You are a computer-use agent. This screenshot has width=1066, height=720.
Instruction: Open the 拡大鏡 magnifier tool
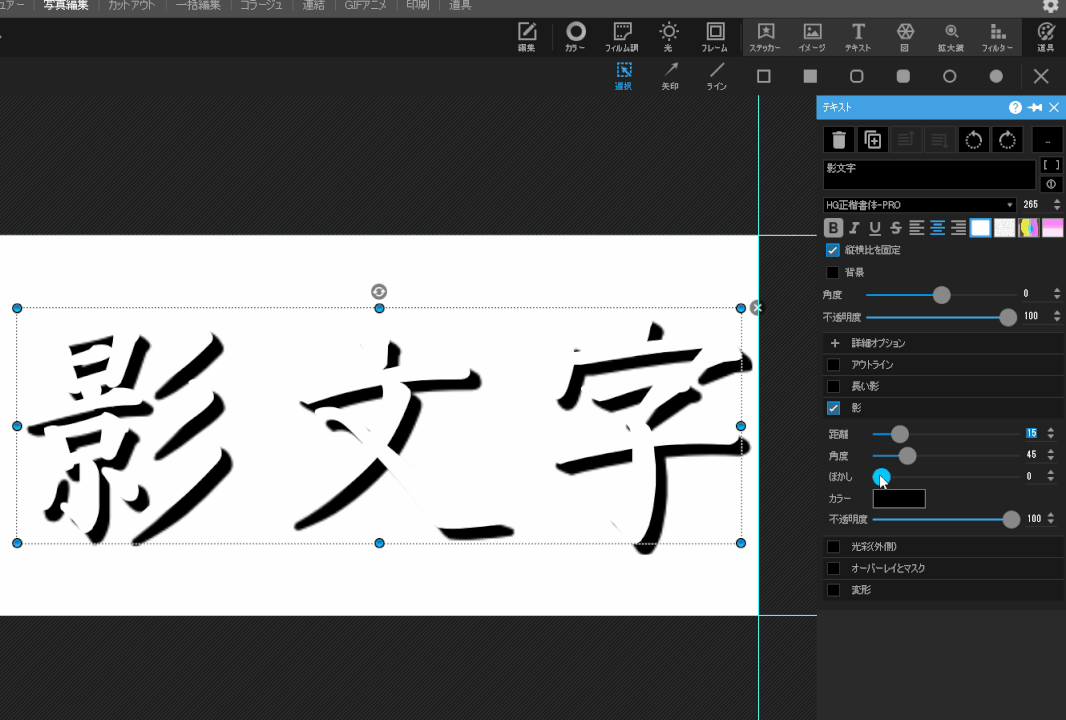951,37
